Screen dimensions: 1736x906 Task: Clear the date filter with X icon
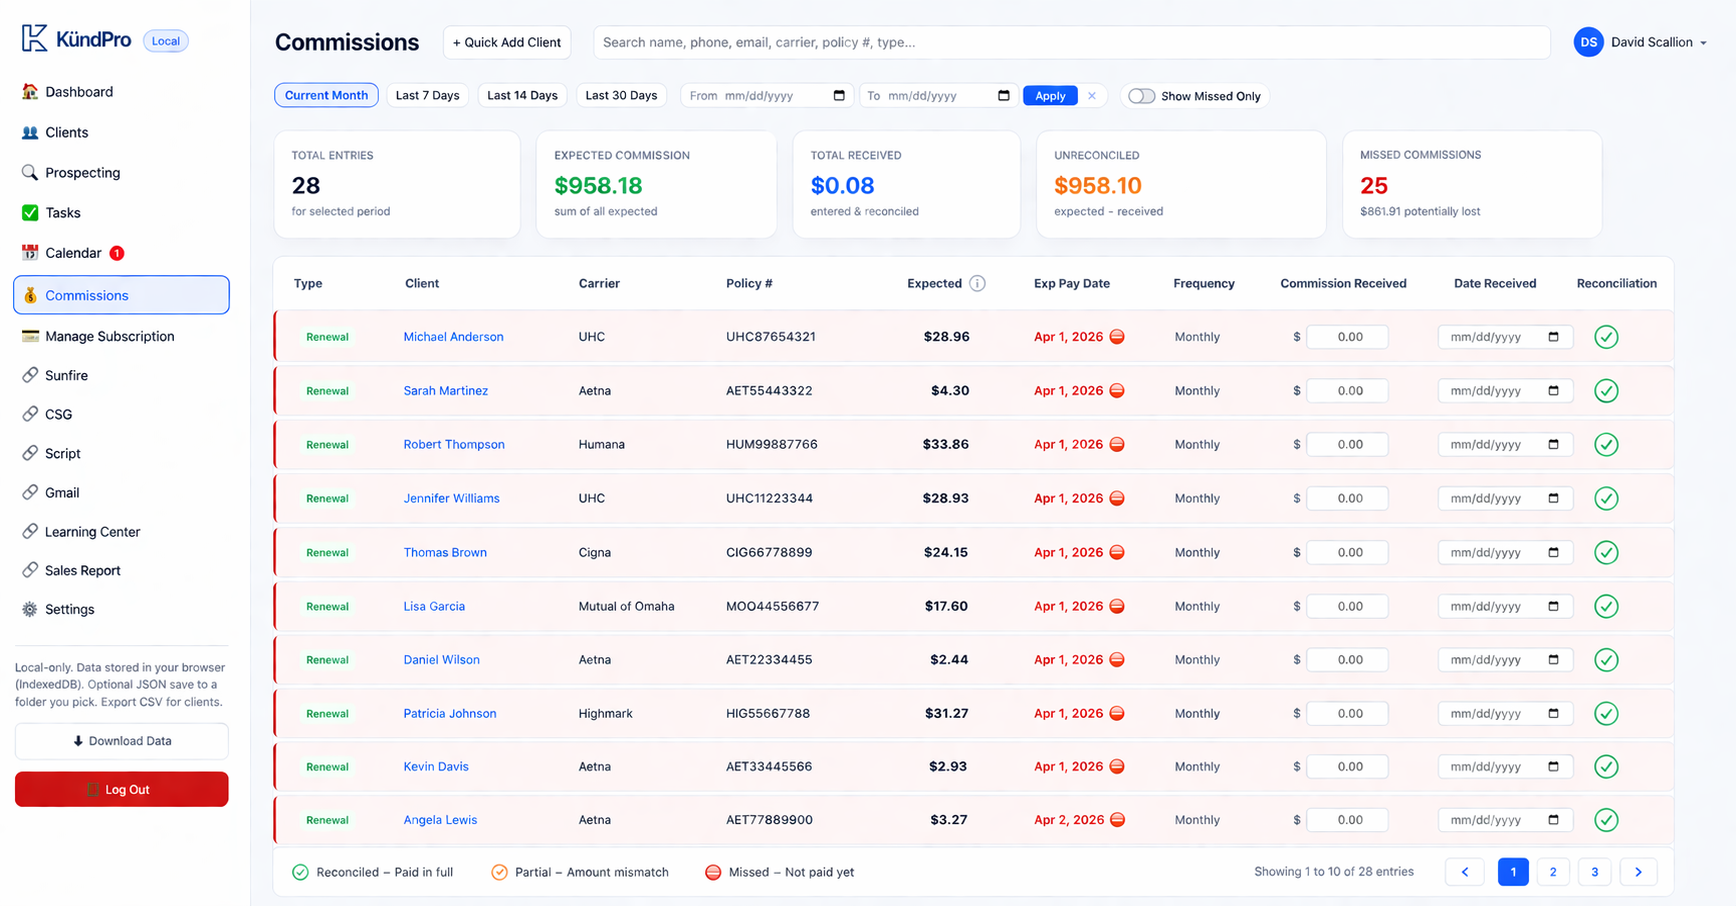1092,96
